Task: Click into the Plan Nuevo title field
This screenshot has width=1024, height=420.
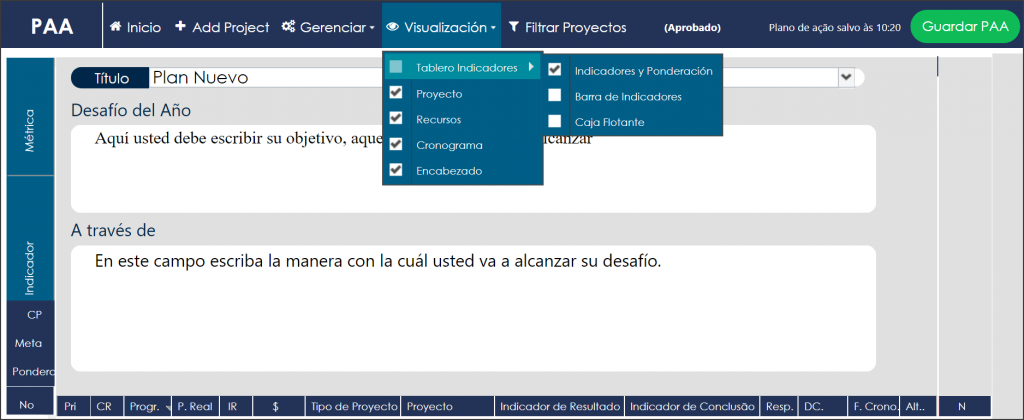Action: (x=493, y=78)
